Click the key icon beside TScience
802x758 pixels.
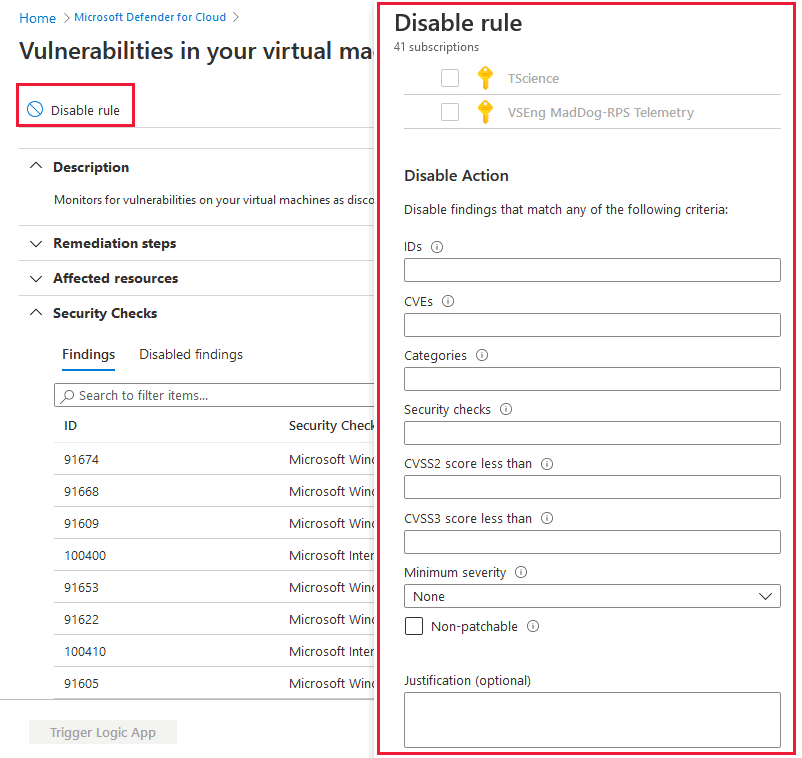coord(485,78)
